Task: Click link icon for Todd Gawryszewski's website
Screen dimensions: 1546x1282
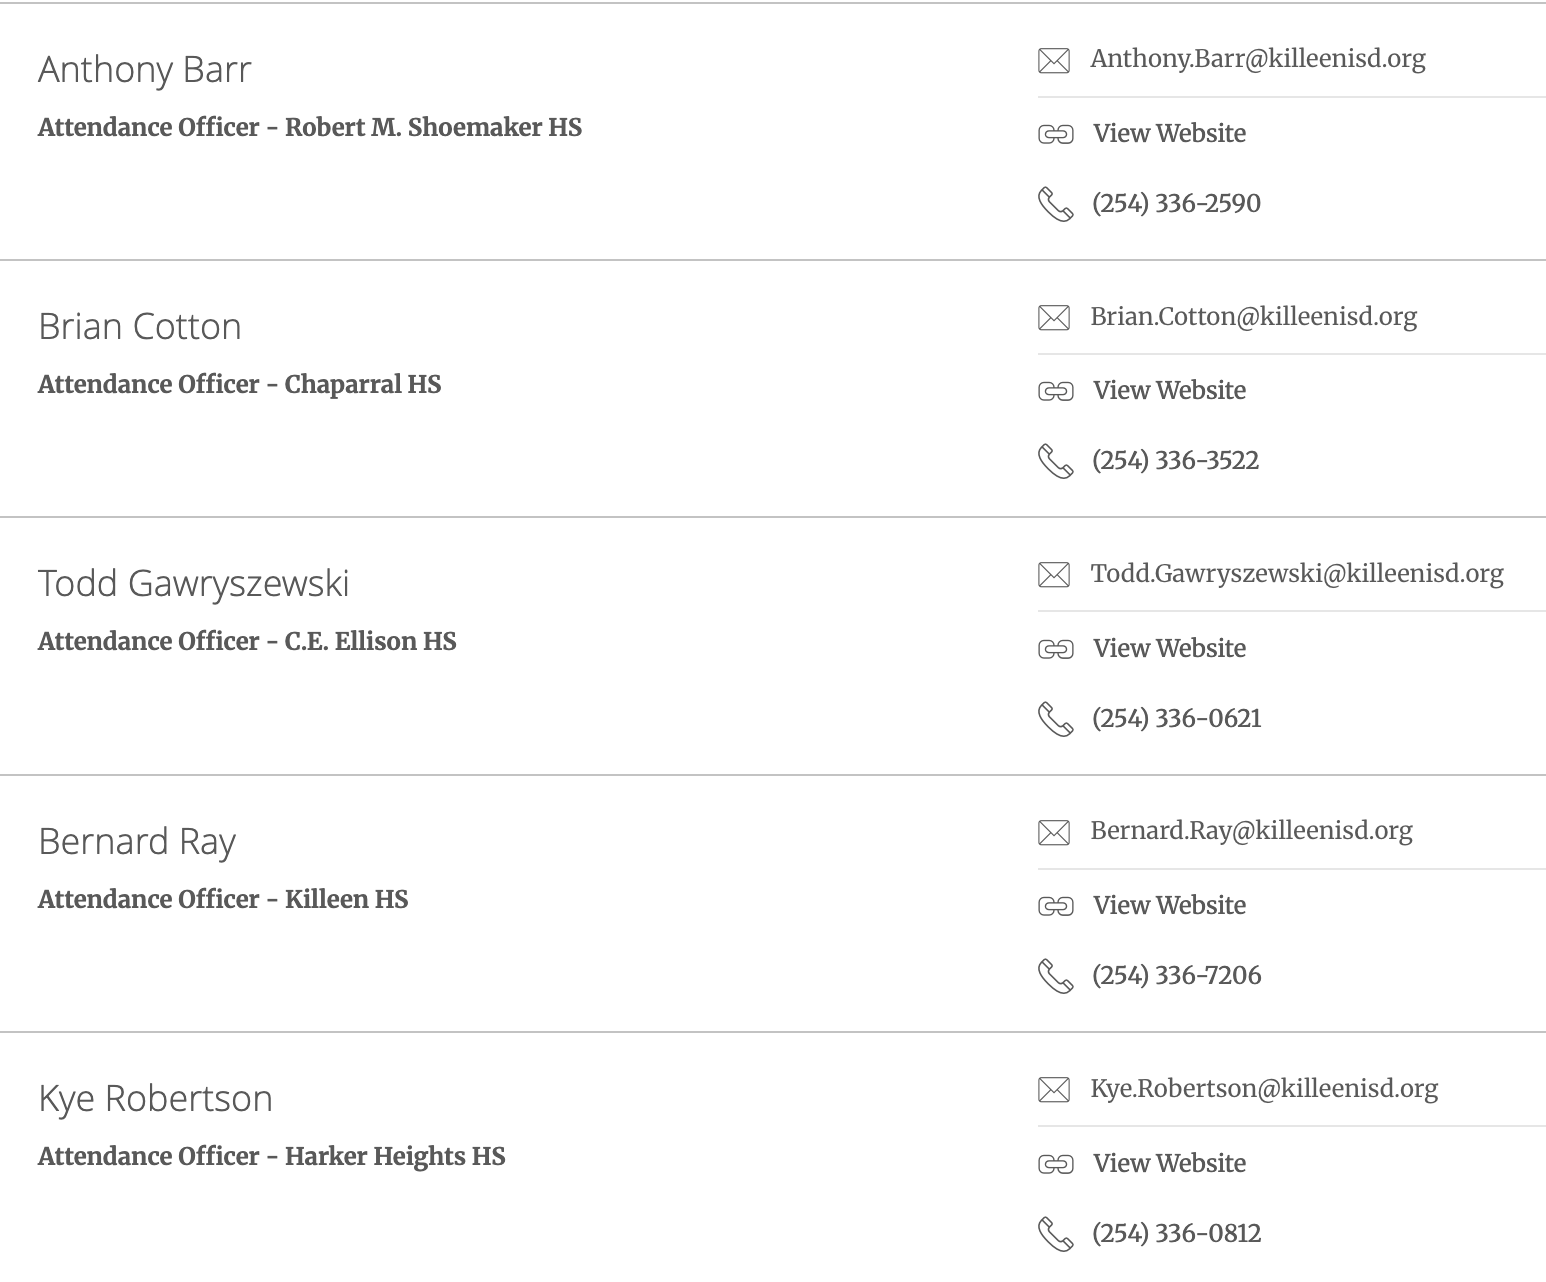Action: click(x=1055, y=649)
